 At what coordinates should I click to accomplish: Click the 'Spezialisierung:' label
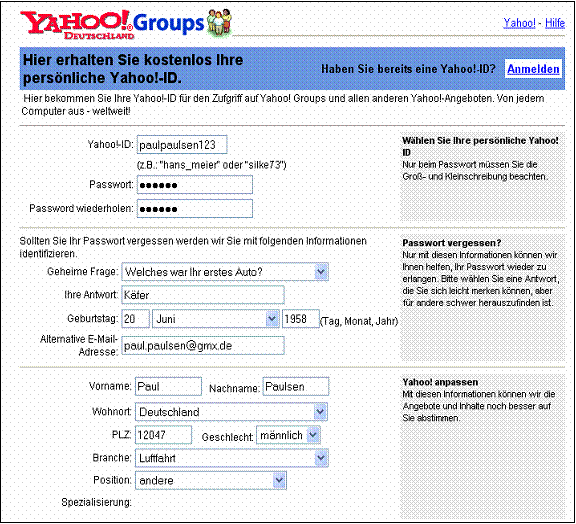click(97, 502)
